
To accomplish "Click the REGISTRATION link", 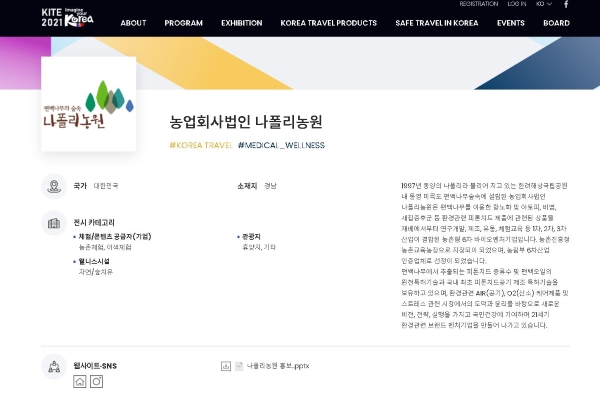I will point(479,4).
